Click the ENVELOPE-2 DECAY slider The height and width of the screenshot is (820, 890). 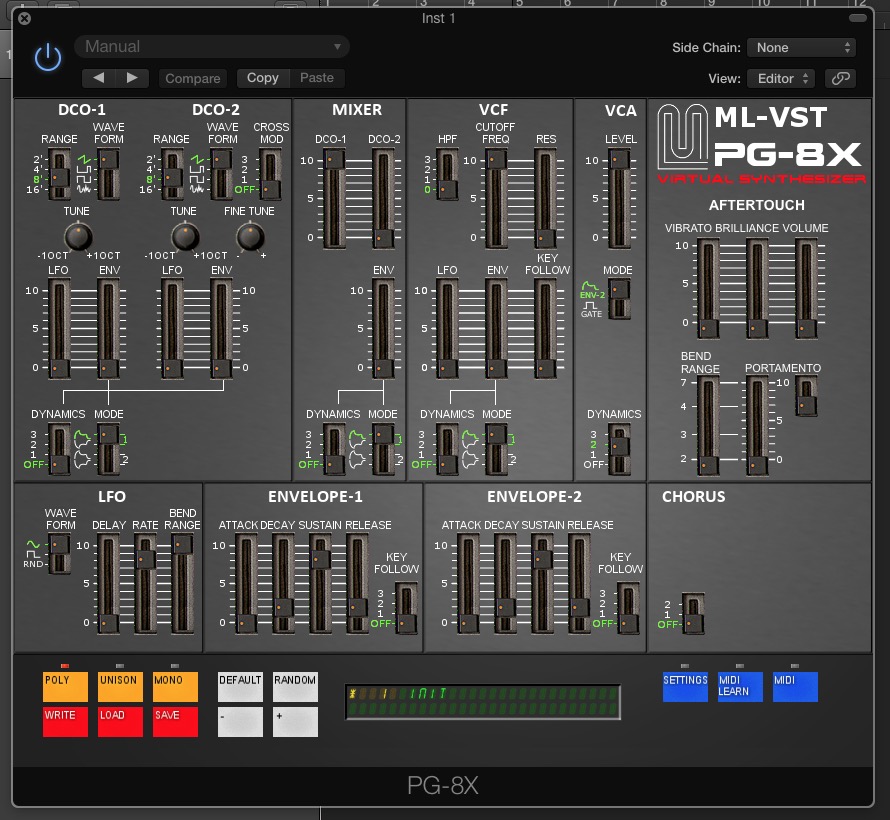coord(505,584)
